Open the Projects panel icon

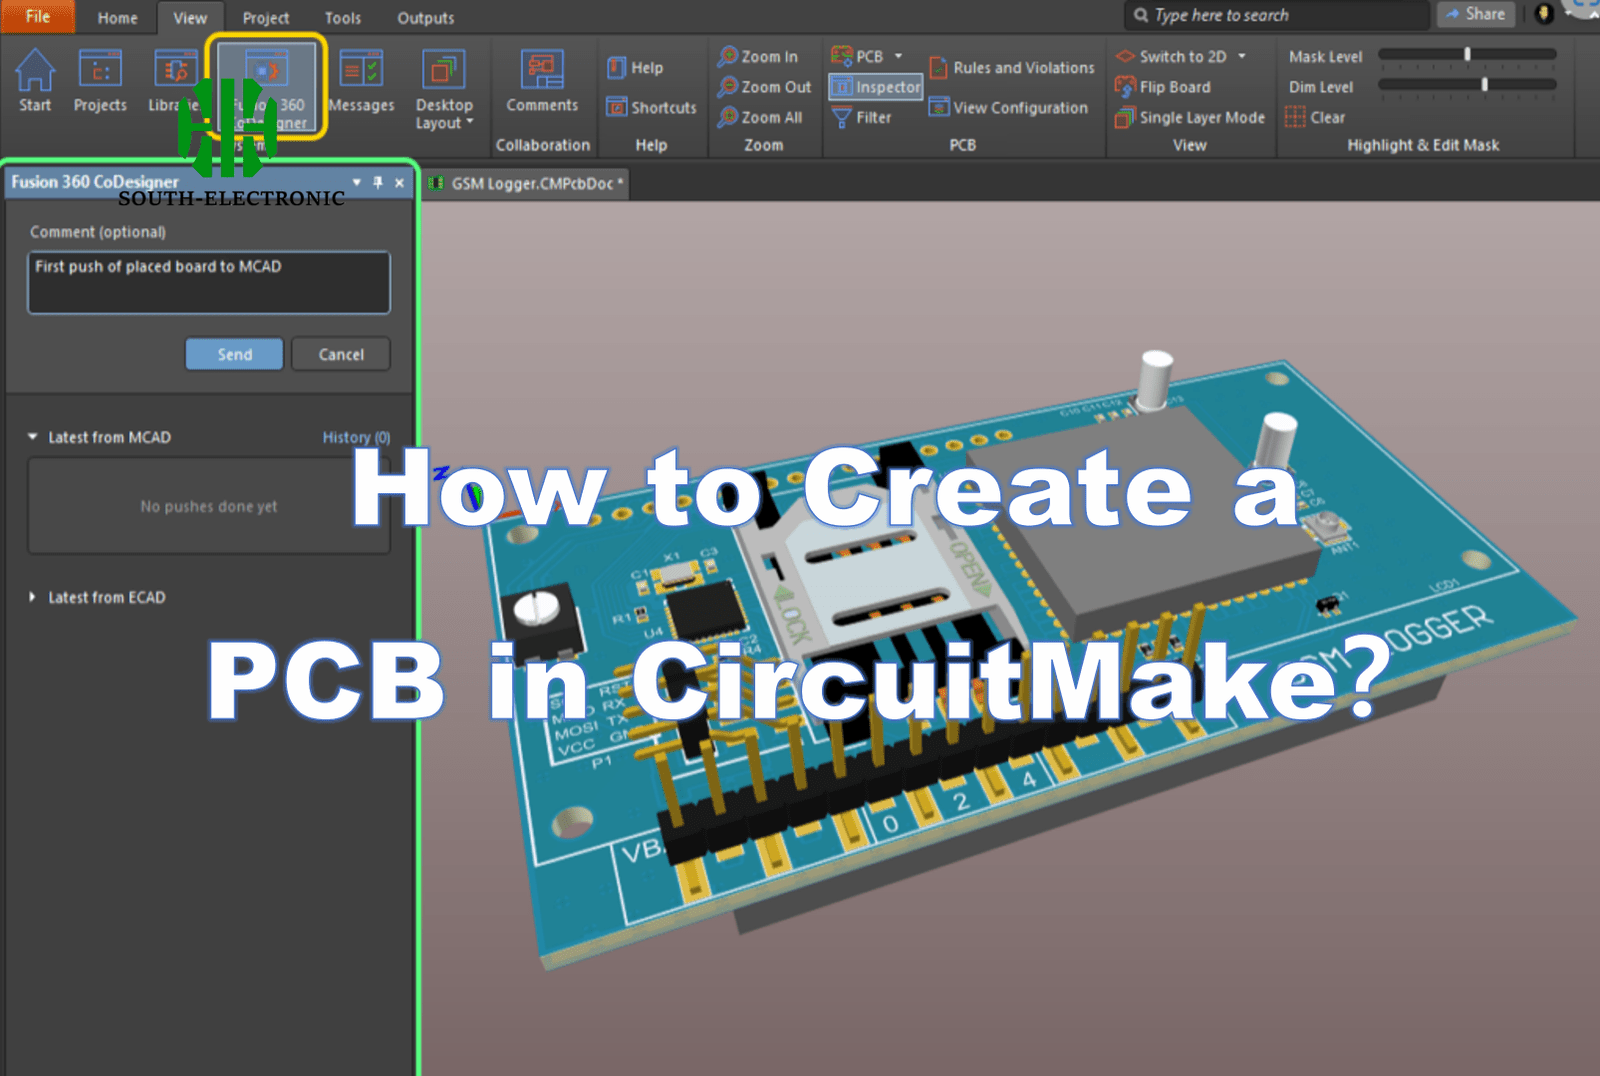click(x=100, y=80)
